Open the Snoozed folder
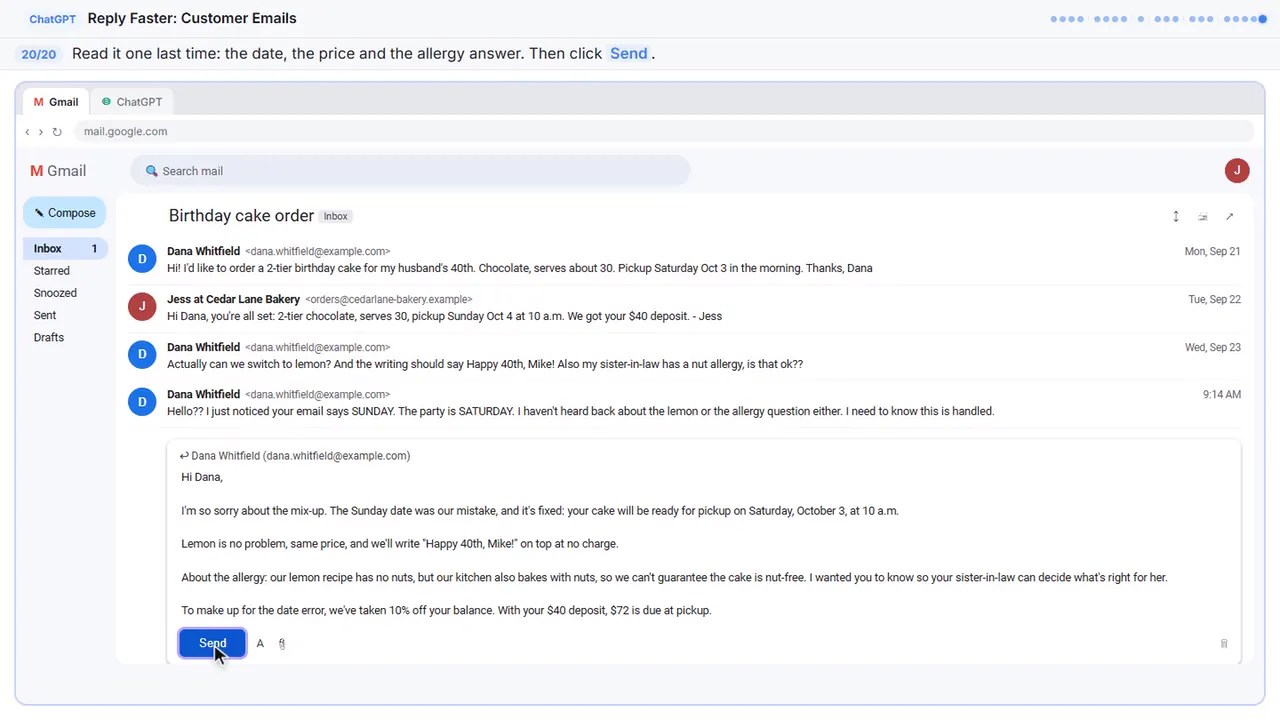1280x720 pixels. pyautogui.click(x=55, y=293)
